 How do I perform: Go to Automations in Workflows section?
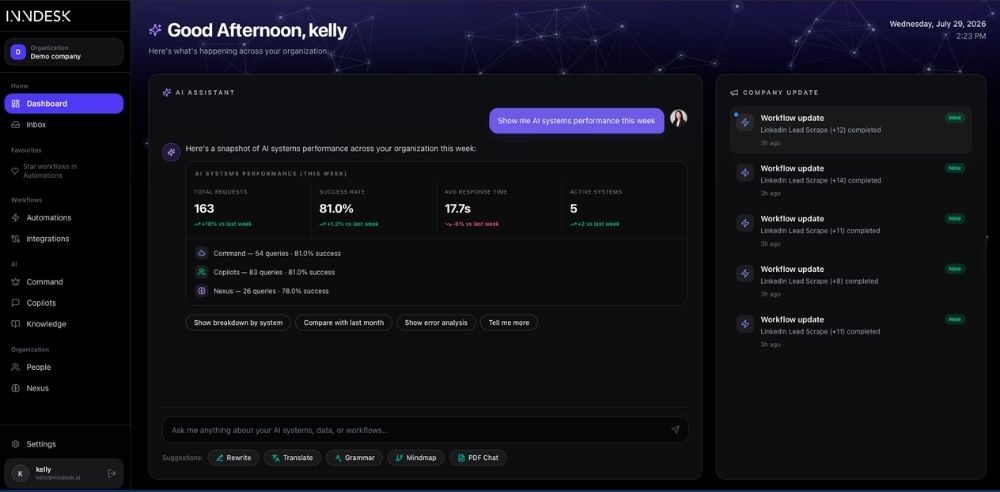pyautogui.click(x=64, y=218)
